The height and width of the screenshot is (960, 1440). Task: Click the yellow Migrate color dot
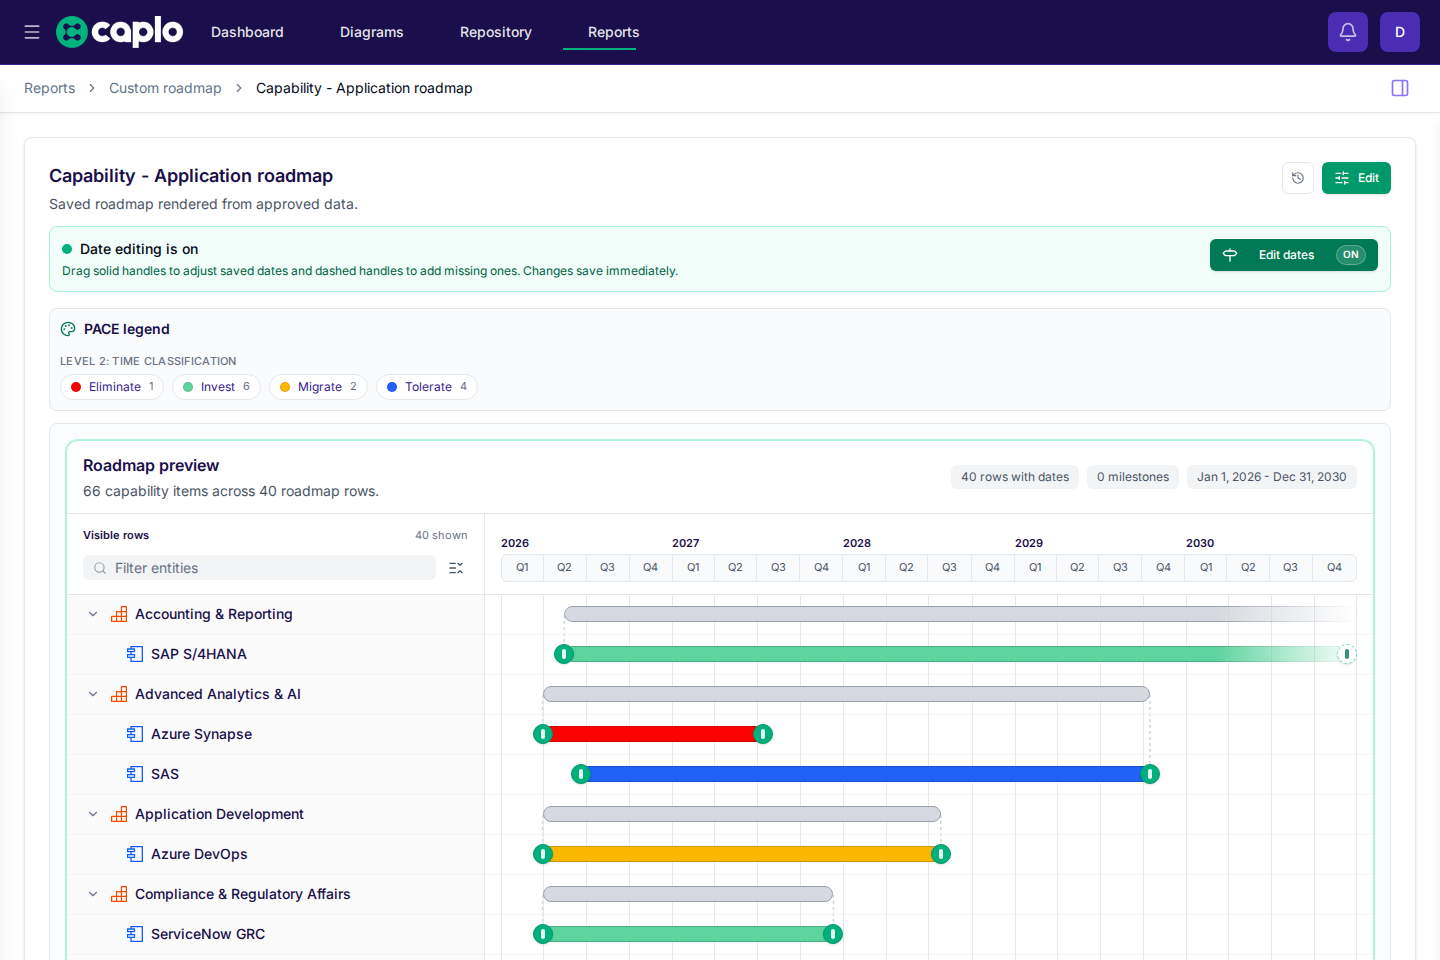(285, 387)
